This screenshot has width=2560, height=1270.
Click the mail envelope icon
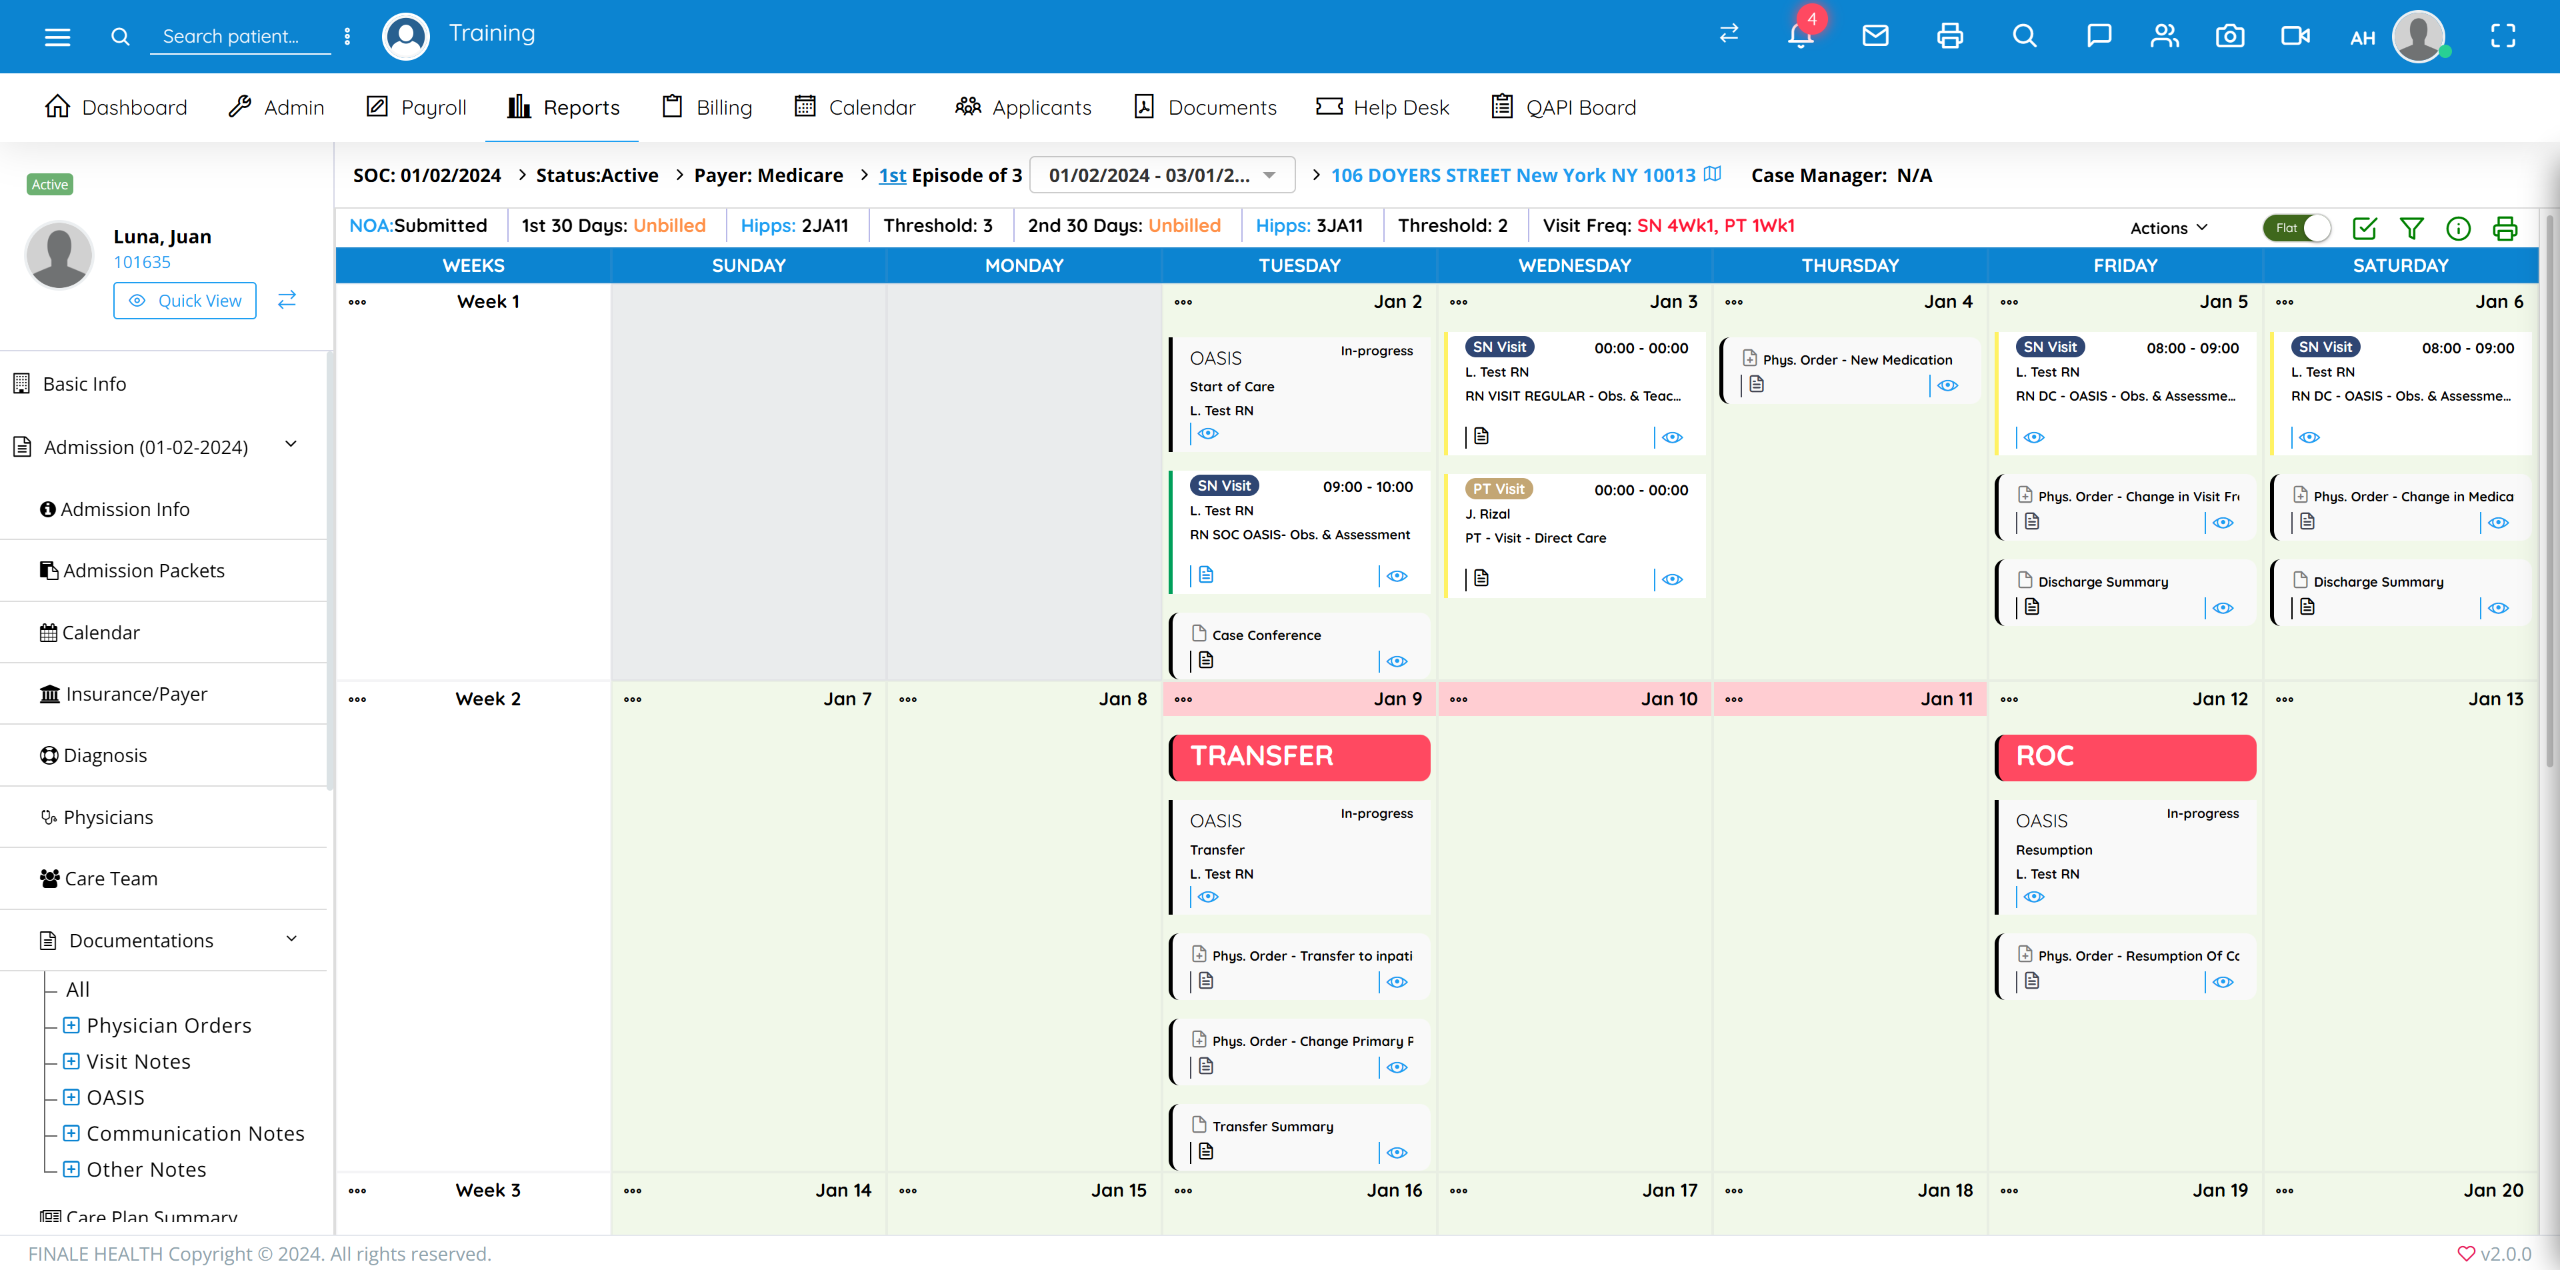[1875, 36]
